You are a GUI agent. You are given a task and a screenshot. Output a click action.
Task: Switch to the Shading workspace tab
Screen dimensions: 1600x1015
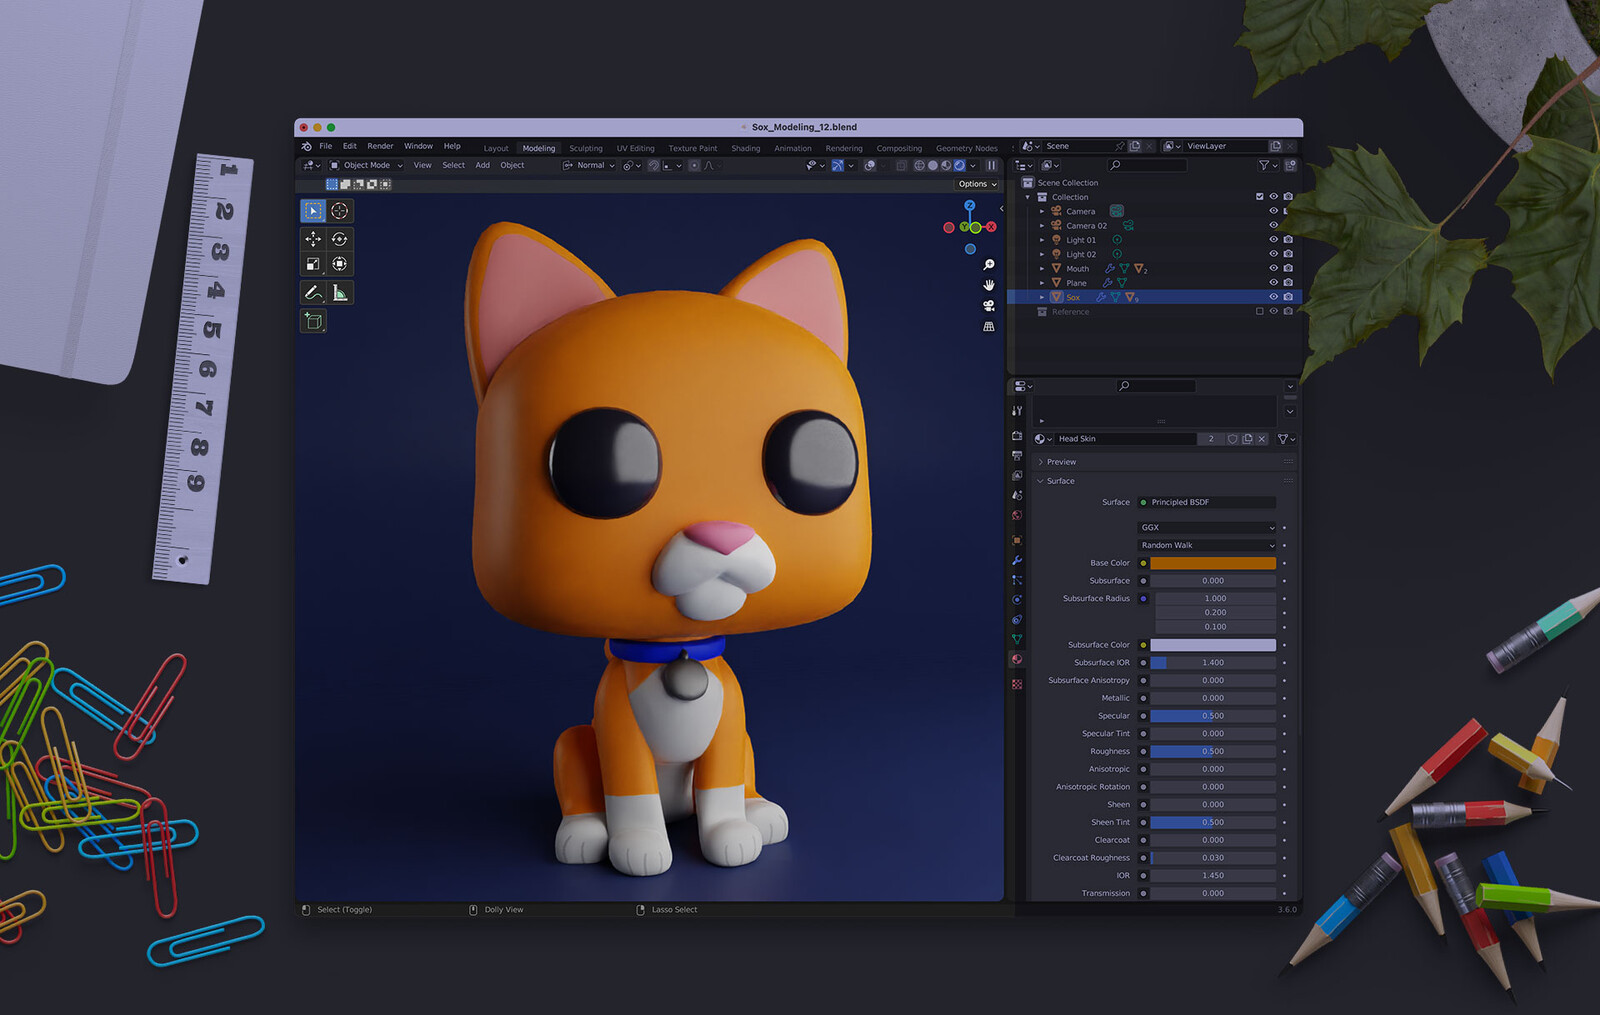[x=745, y=148]
